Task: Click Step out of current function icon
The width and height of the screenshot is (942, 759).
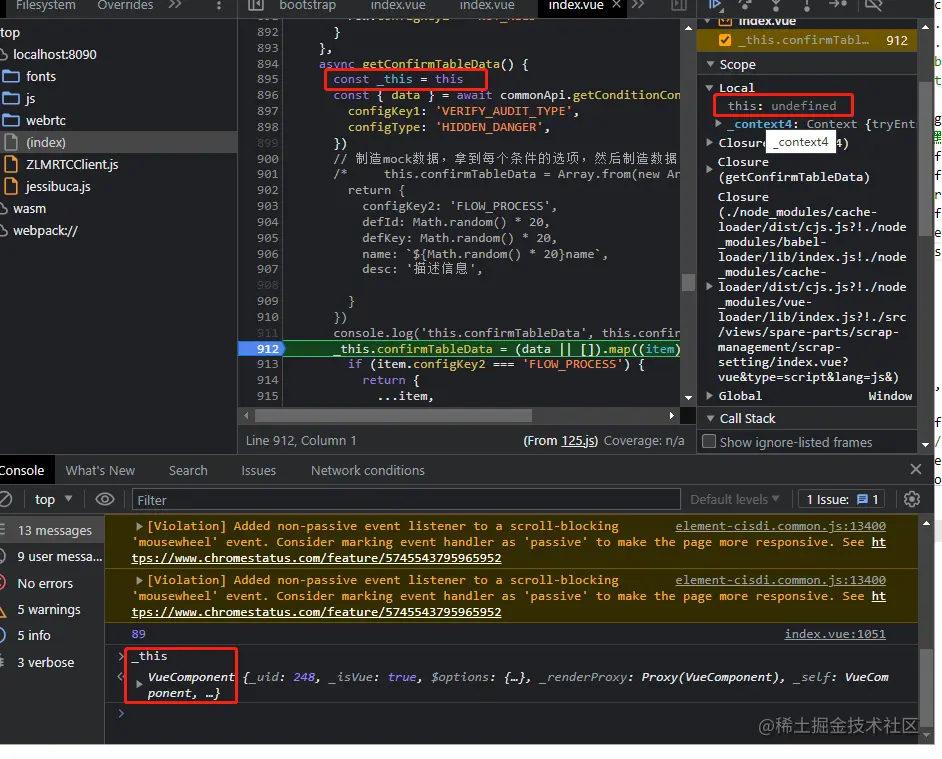Action: coord(807,5)
